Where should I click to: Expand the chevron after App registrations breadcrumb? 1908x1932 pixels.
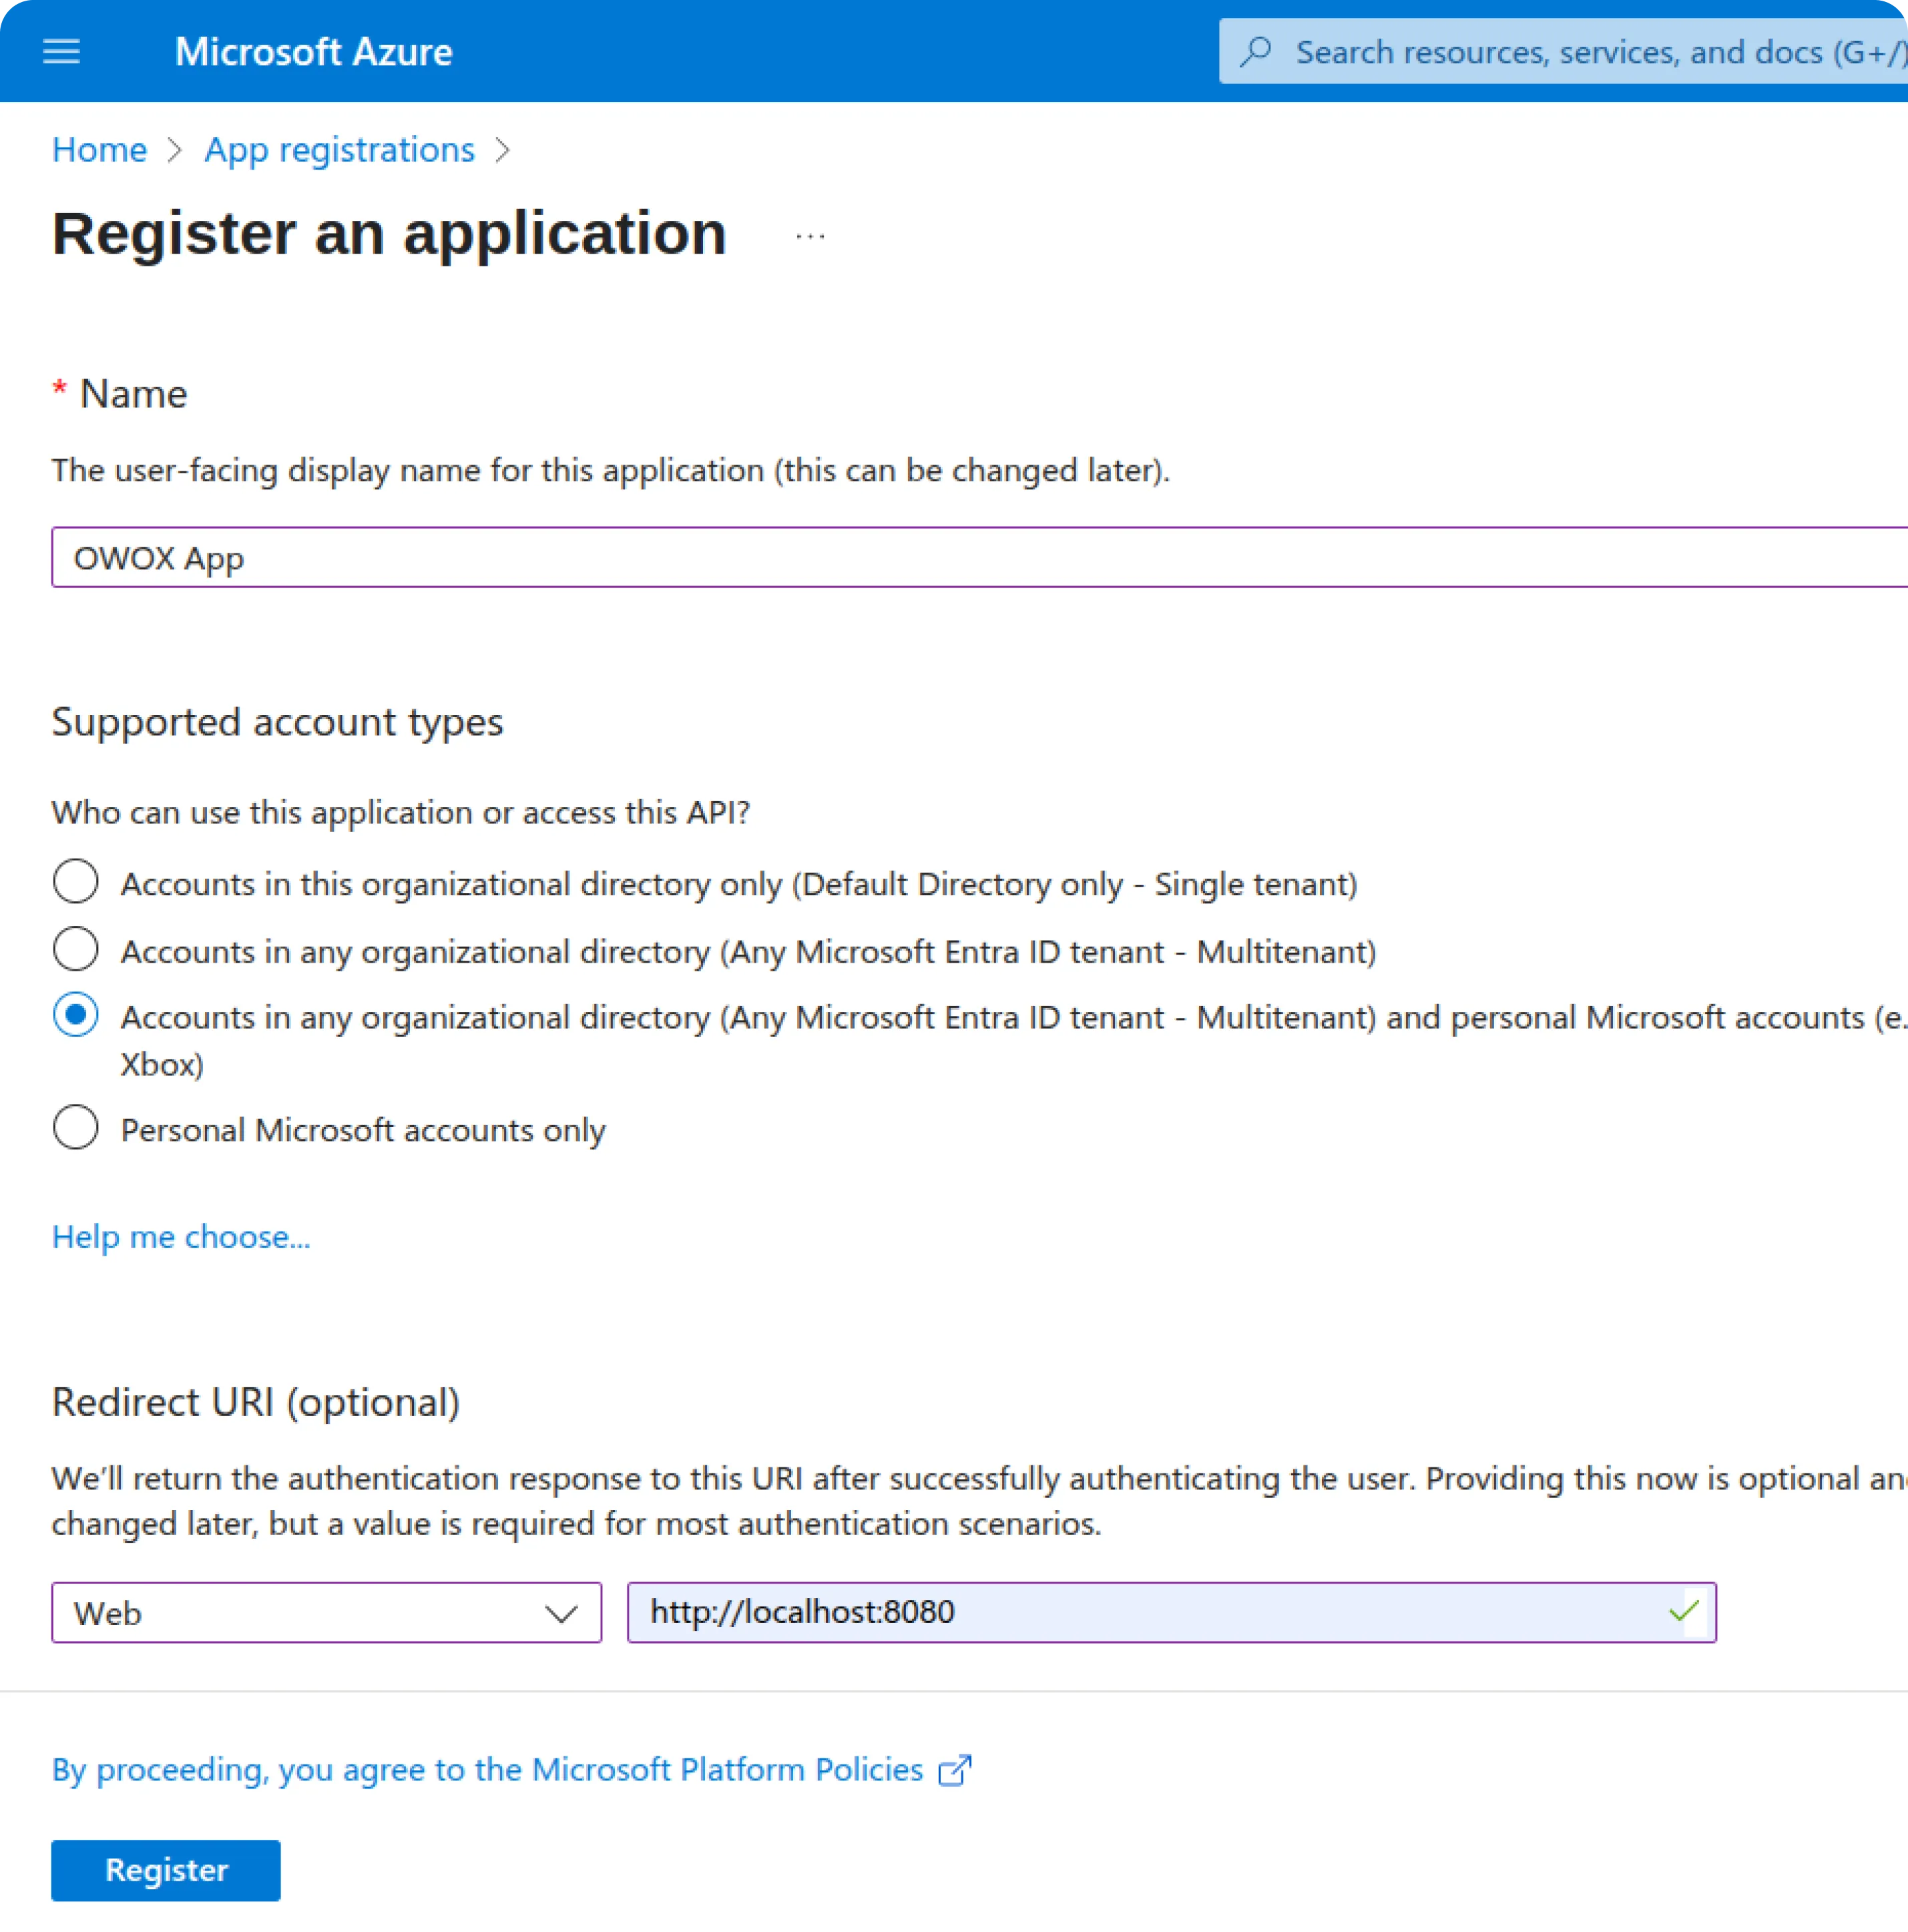click(504, 149)
